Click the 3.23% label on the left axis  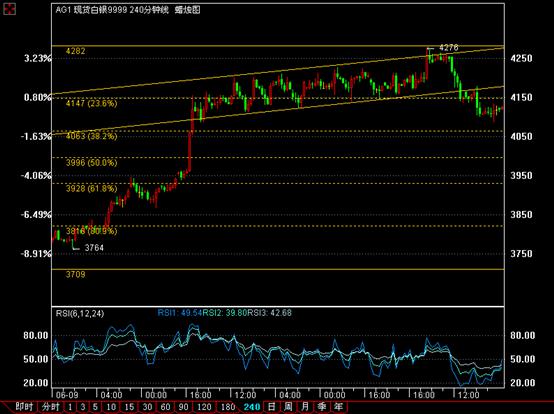click(x=37, y=58)
